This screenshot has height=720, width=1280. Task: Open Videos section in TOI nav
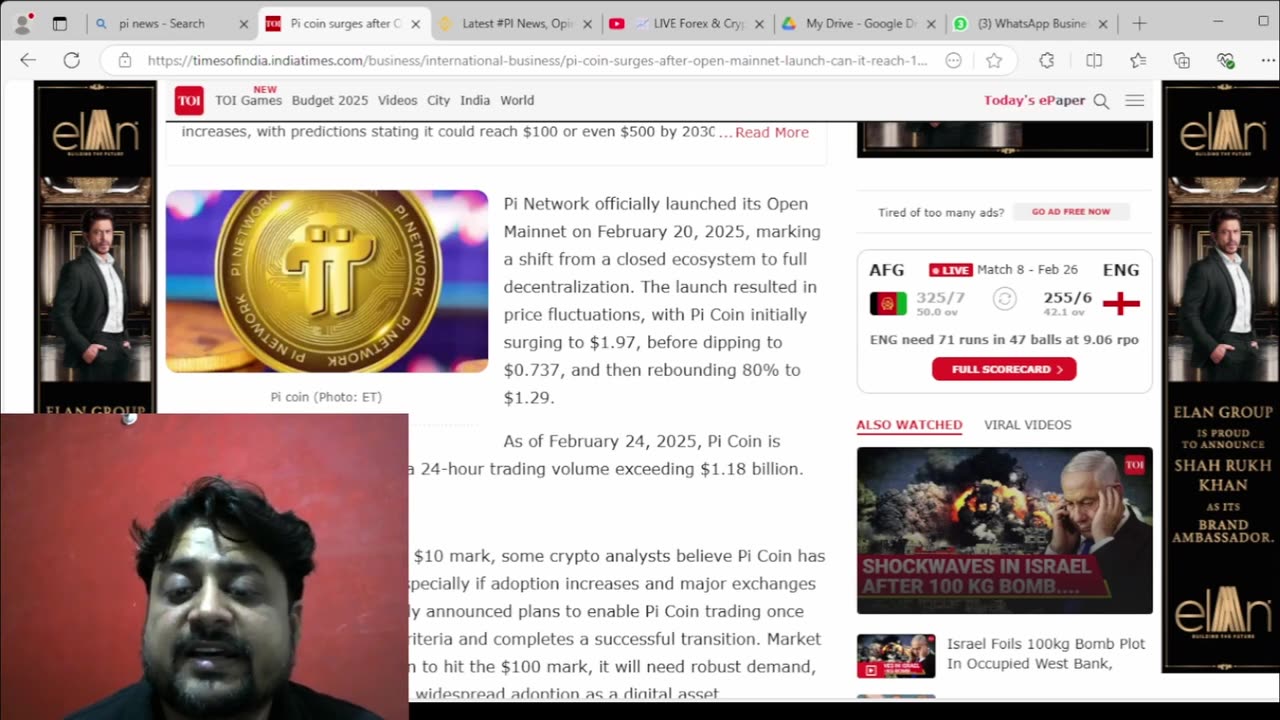397,100
